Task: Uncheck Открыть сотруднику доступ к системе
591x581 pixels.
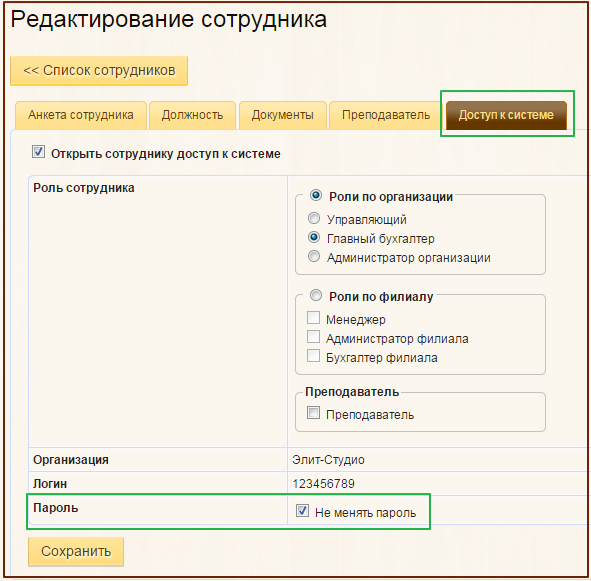Action: pos(38,152)
